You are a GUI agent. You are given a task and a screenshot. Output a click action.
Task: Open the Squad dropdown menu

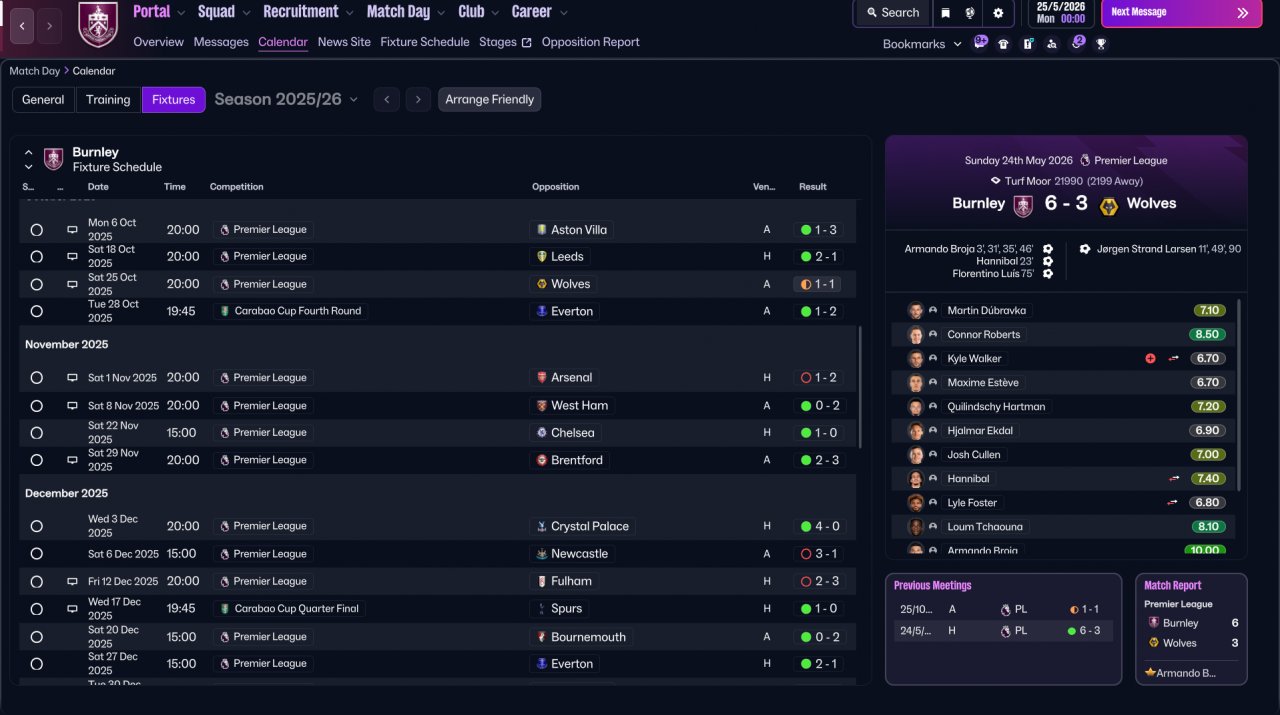223,12
